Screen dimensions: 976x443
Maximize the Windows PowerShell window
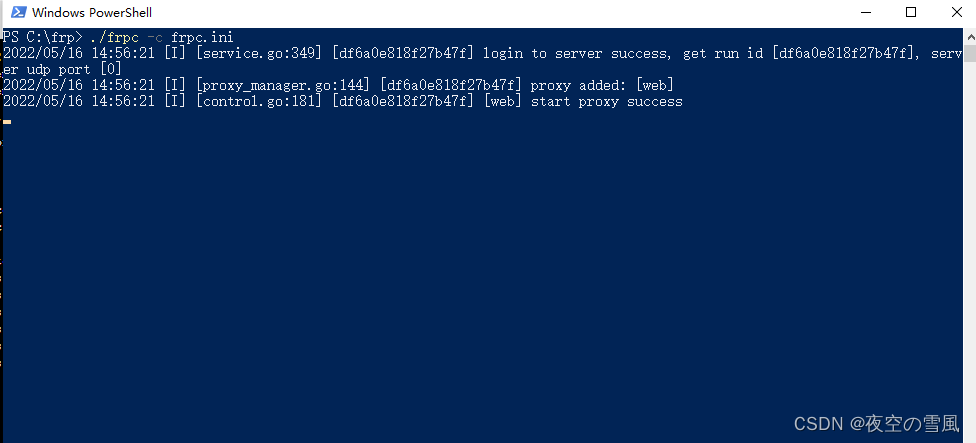(x=911, y=12)
